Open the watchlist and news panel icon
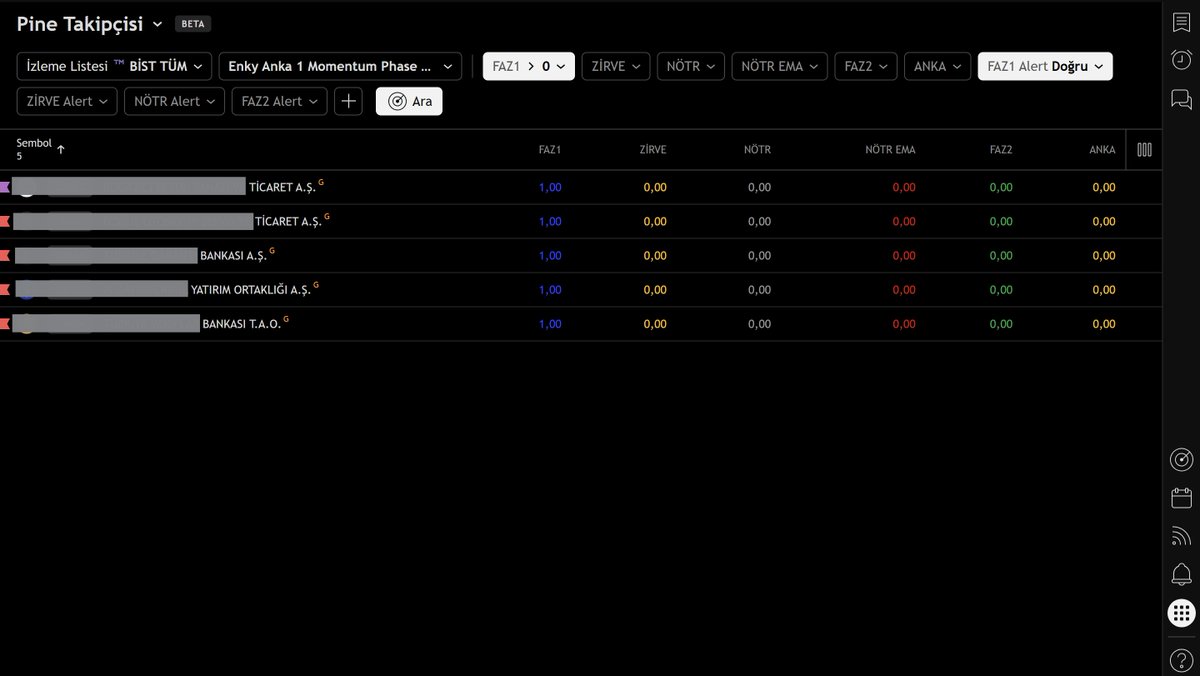This screenshot has height=676, width=1200. pyautogui.click(x=1181, y=23)
